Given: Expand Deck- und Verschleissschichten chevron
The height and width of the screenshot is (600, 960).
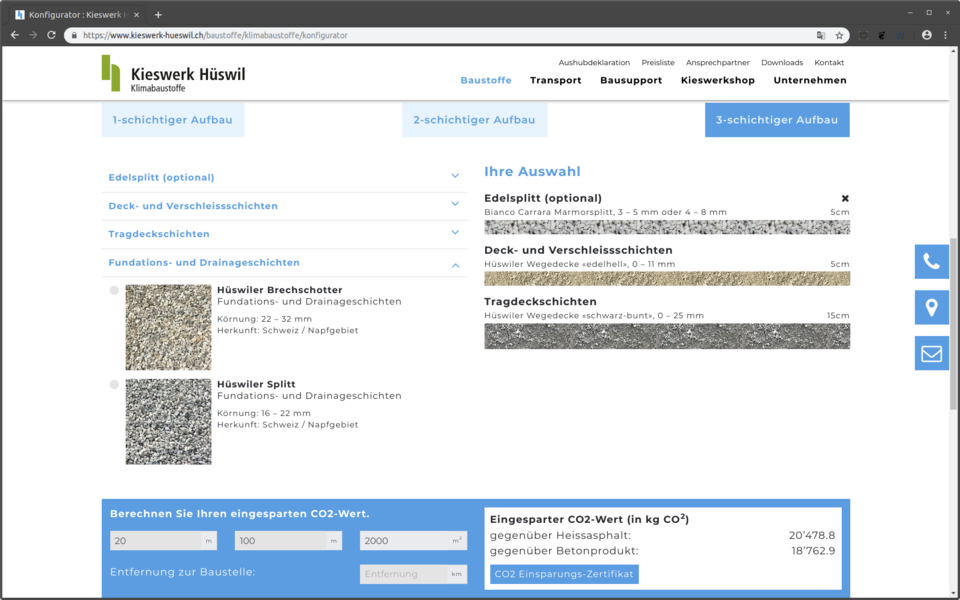Looking at the screenshot, I should coord(455,204).
